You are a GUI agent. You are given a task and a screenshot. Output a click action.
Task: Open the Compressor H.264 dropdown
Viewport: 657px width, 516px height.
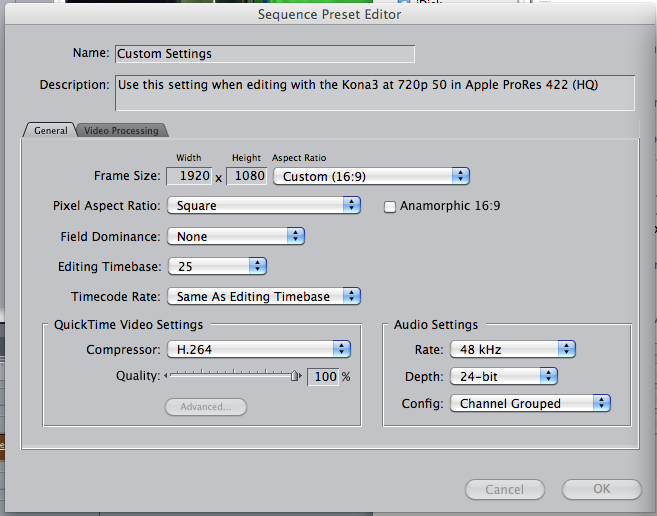[259, 349]
